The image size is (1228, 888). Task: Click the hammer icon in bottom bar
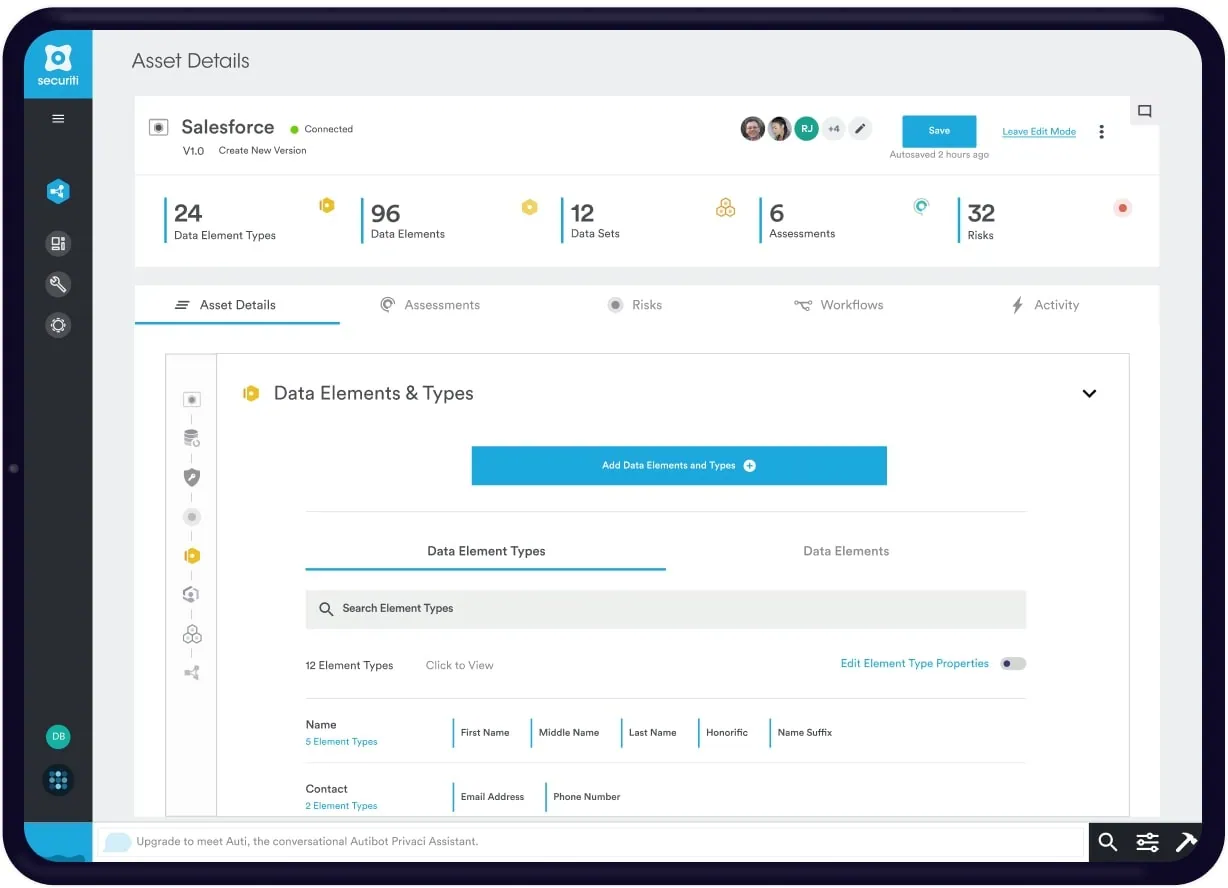point(1186,842)
